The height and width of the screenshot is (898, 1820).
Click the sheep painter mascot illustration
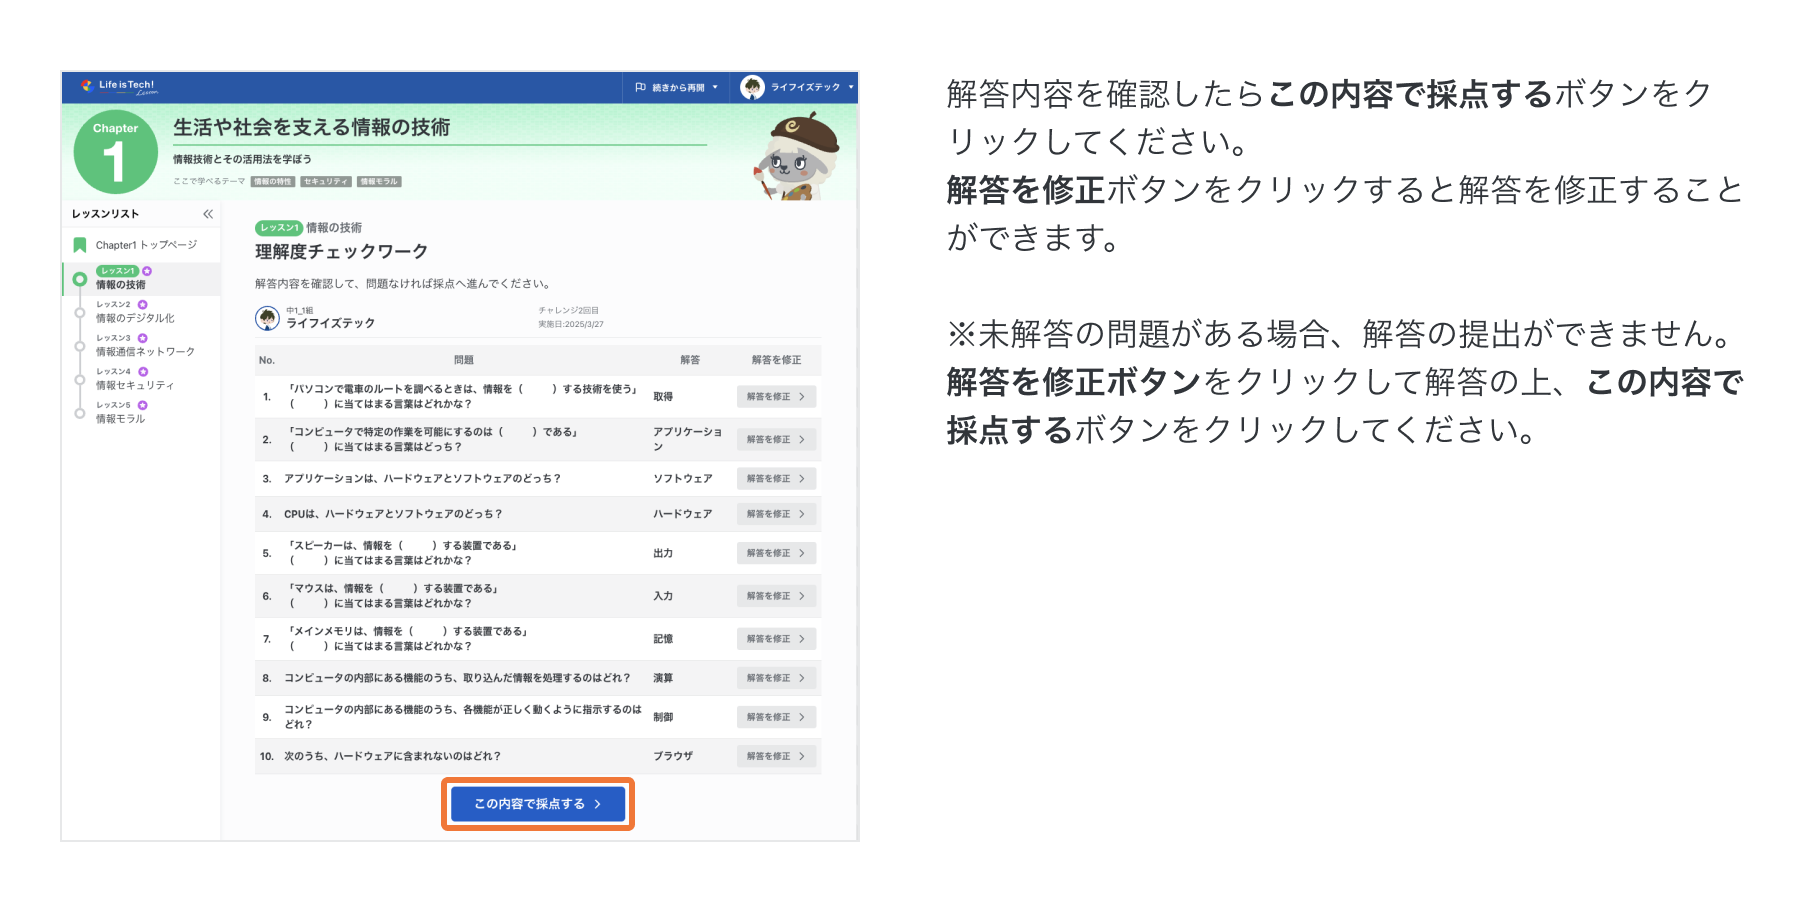pos(797,156)
